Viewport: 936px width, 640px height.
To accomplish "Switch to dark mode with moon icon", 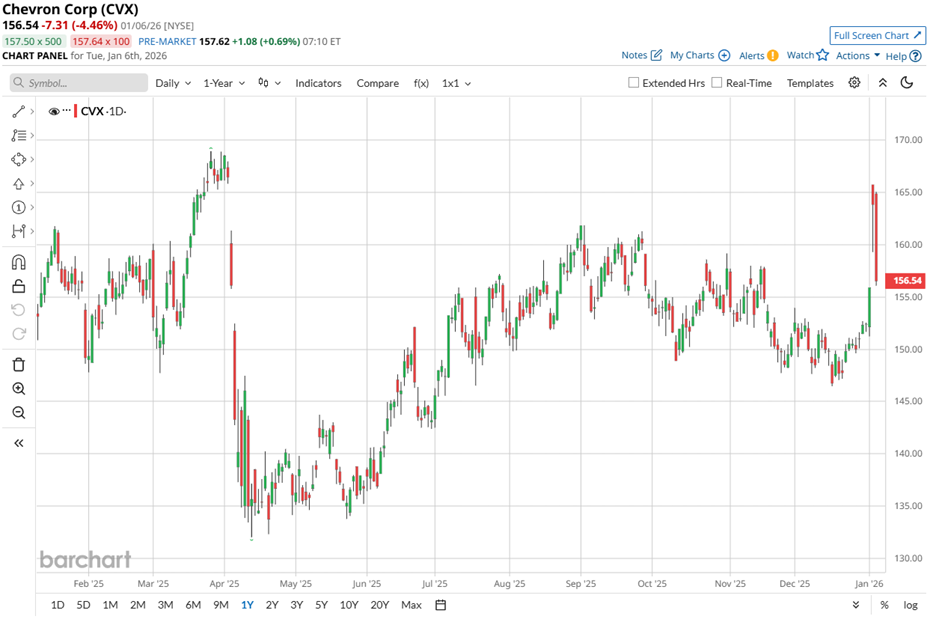I will tap(907, 83).
